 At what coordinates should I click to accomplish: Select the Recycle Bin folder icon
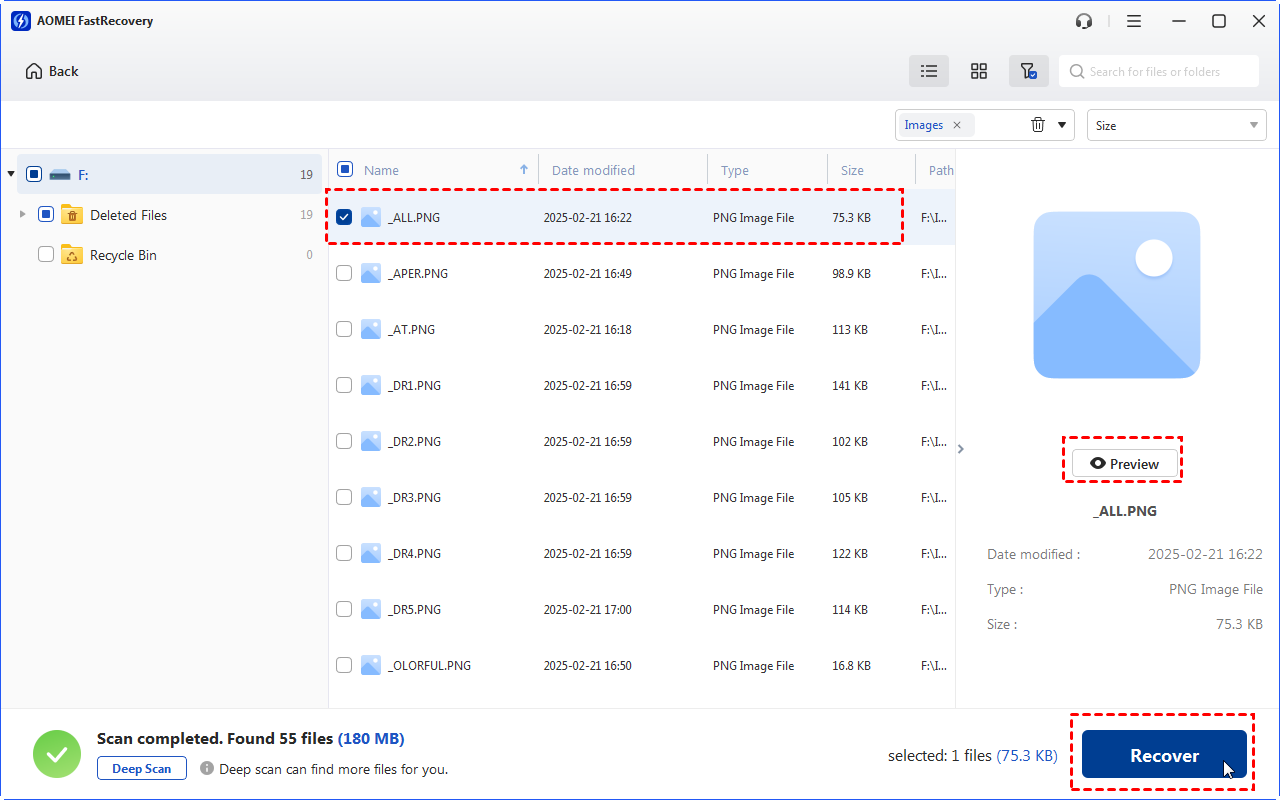(72, 254)
